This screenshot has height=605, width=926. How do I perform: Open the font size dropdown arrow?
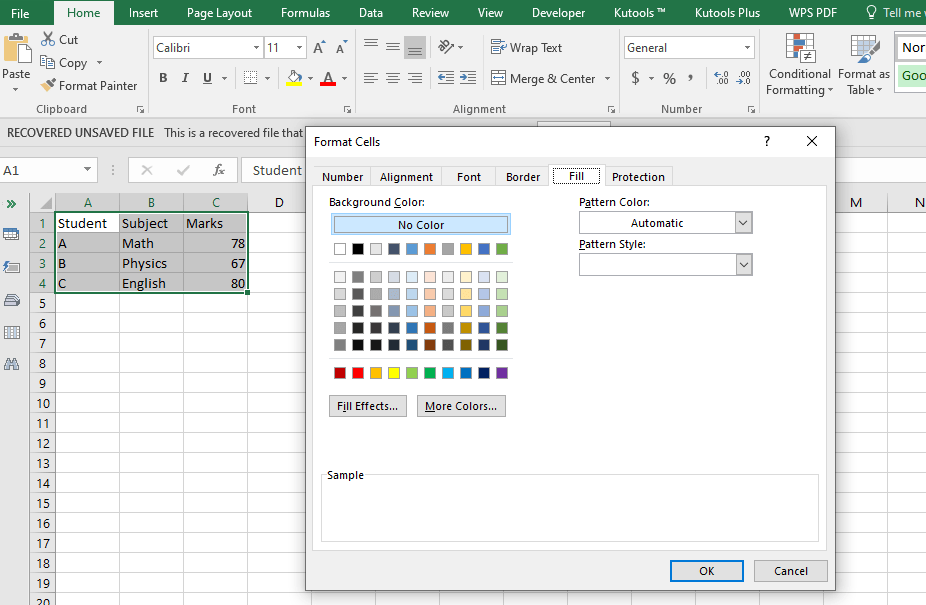[x=299, y=48]
